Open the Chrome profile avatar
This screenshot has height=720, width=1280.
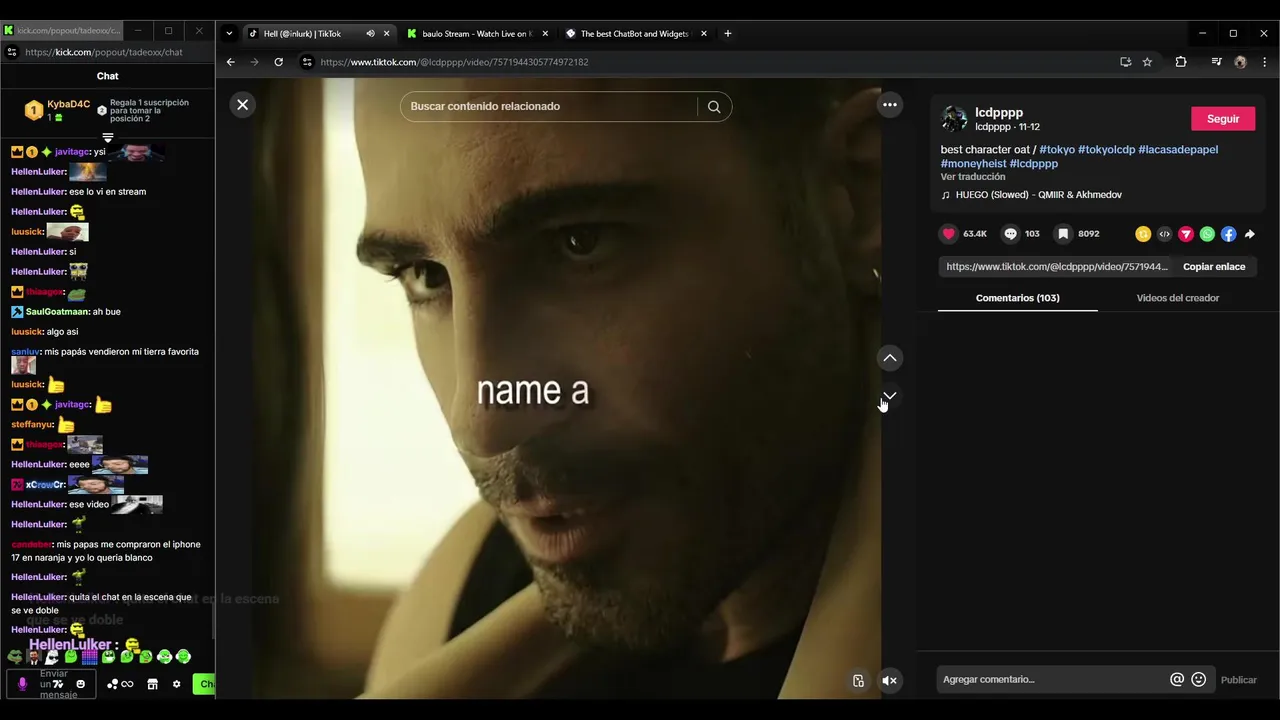coord(1240,62)
